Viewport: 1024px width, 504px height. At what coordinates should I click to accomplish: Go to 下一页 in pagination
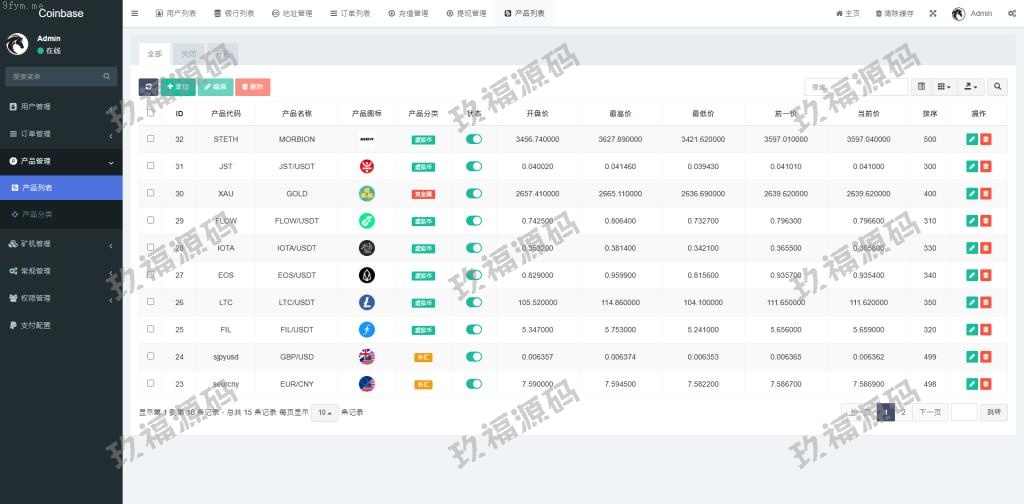(930, 412)
